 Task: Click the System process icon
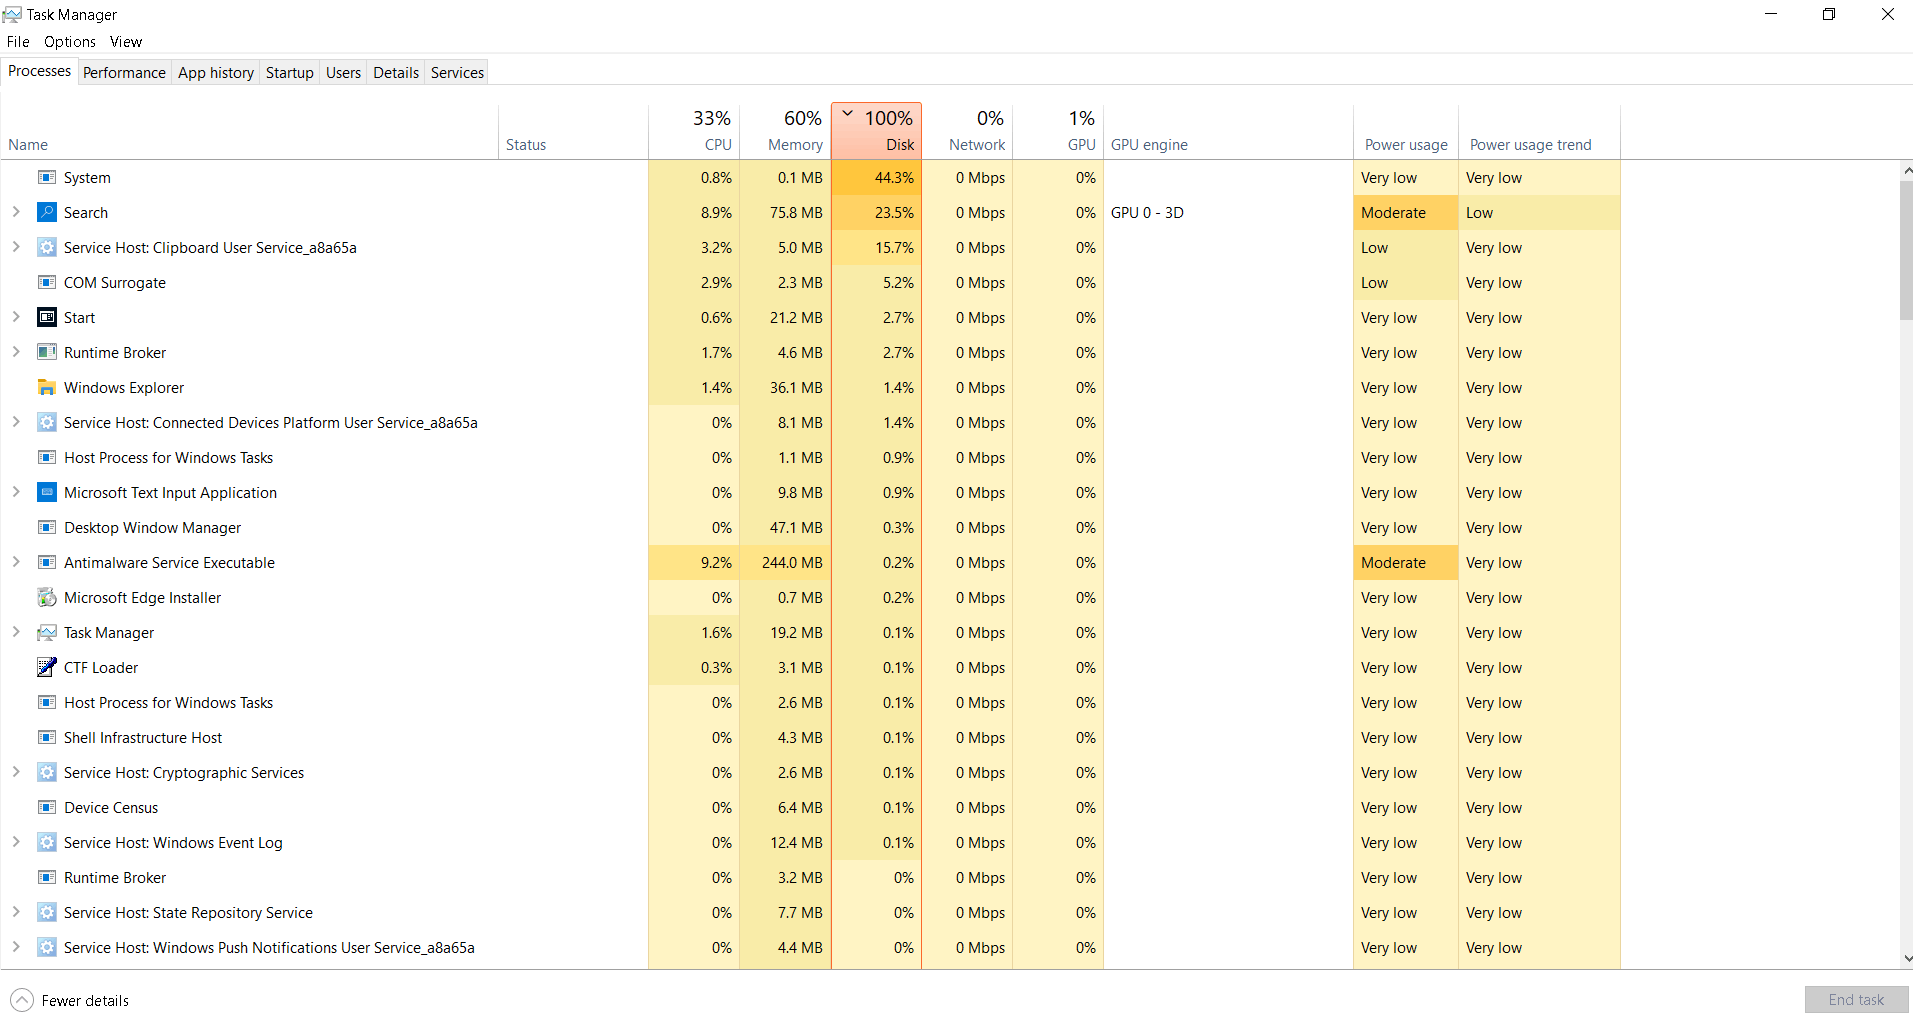47,177
